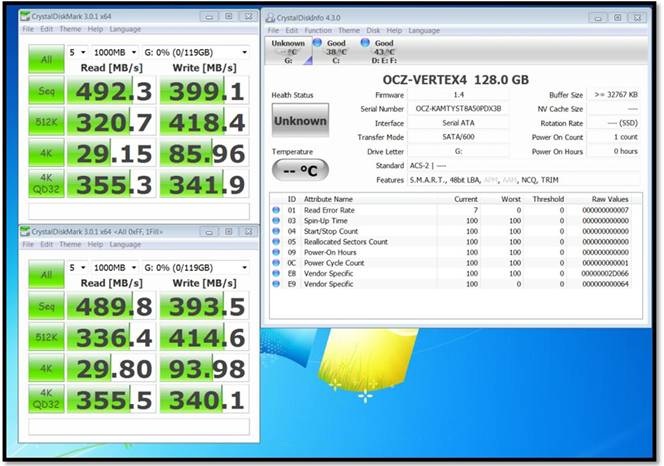
Task: Click the Unknown health status button
Action: (x=300, y=121)
